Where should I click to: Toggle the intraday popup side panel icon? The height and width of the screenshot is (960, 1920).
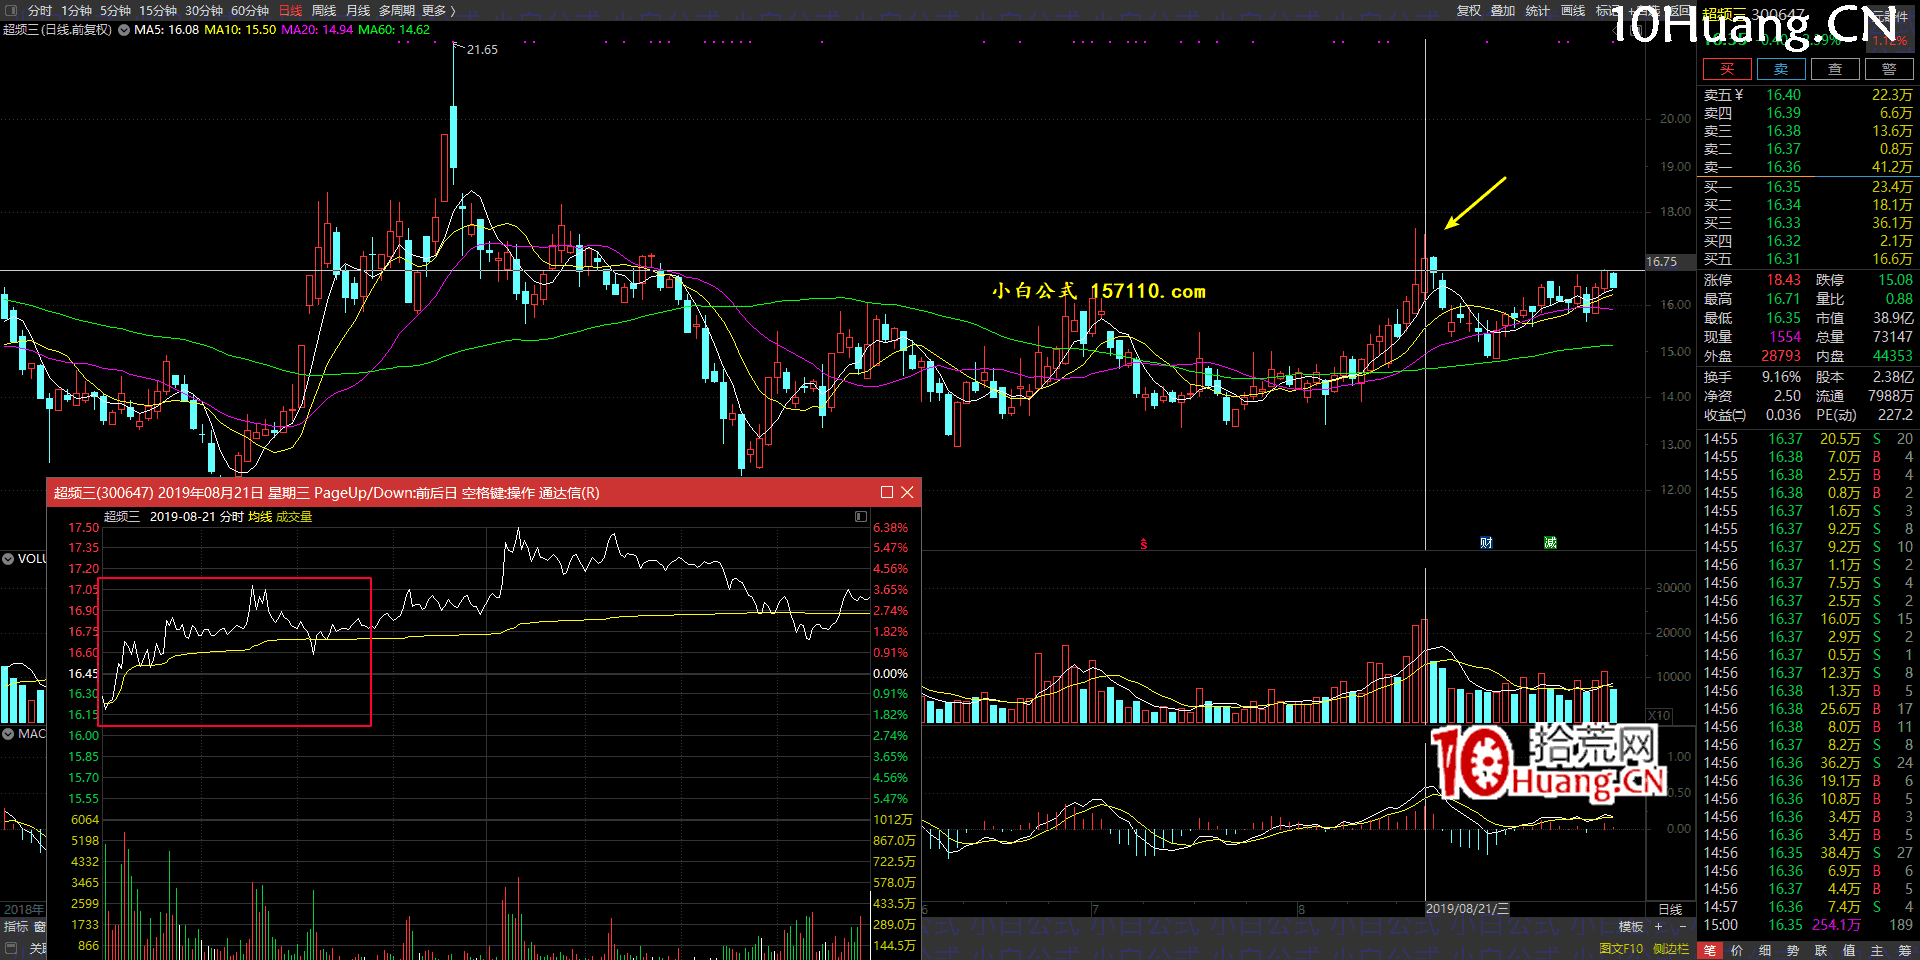pyautogui.click(x=860, y=517)
